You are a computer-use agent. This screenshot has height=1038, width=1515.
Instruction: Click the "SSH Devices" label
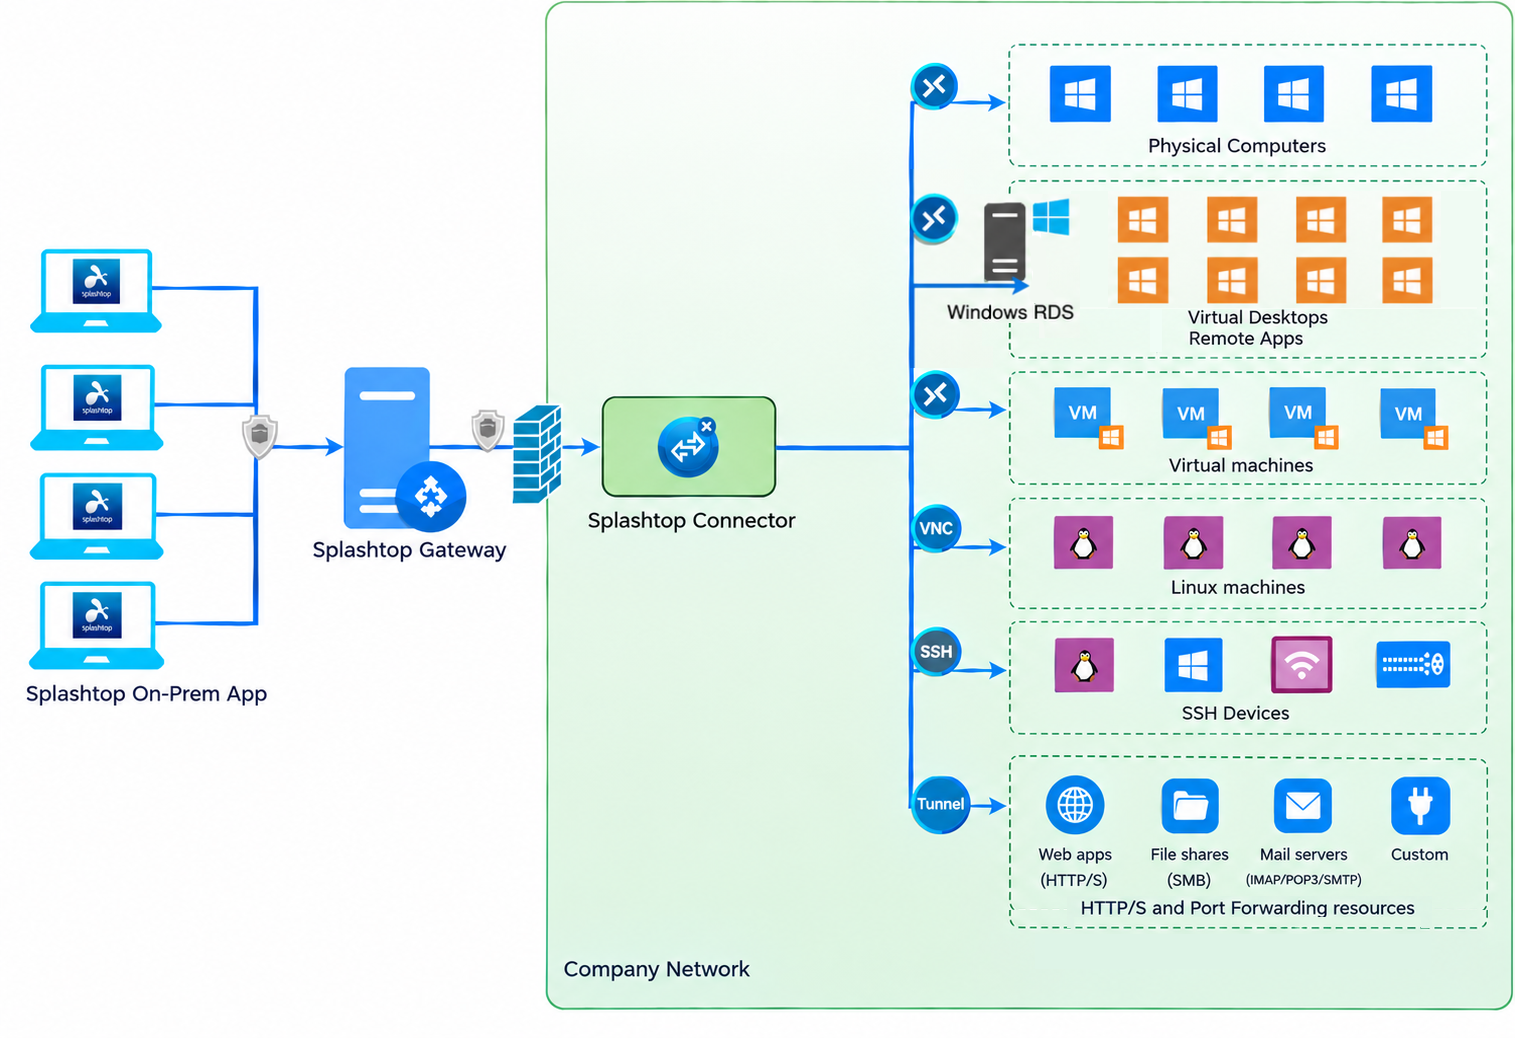[x=1235, y=713]
